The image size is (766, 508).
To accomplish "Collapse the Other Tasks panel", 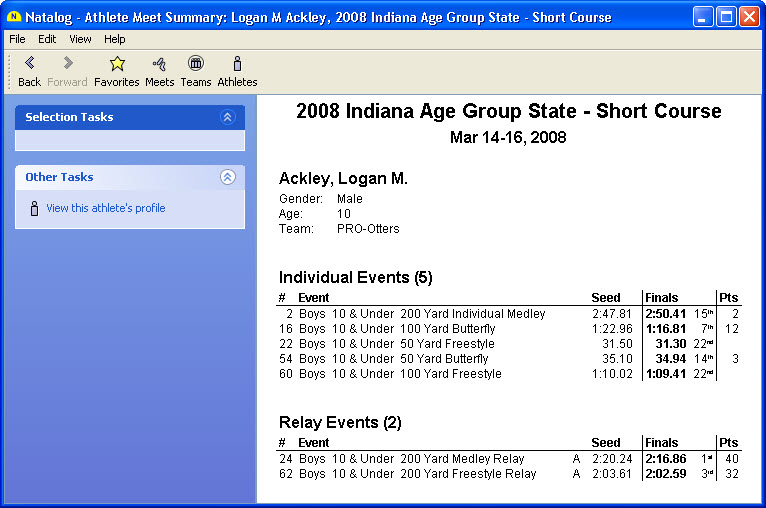I will click(227, 177).
